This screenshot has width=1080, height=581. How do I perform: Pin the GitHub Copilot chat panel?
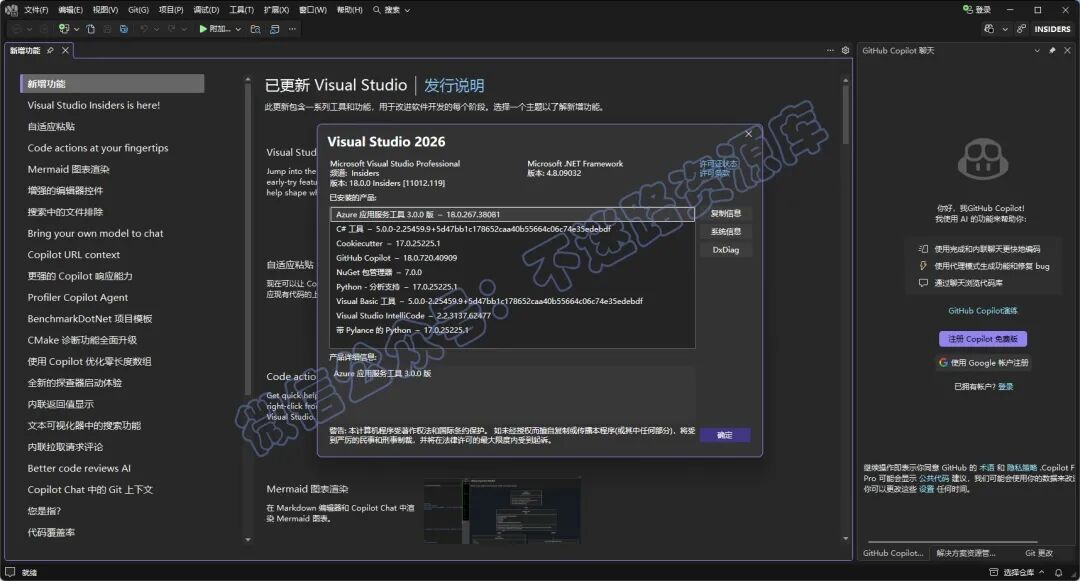pyautogui.click(x=1052, y=50)
